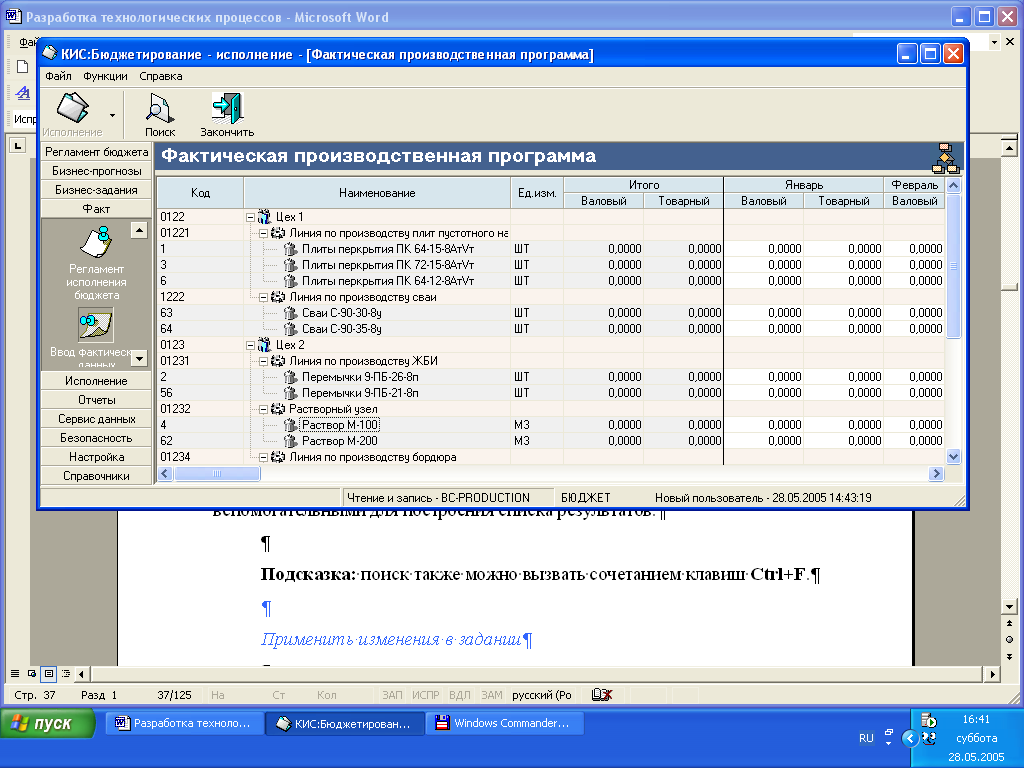Open the Бизнес-прогнозы sidebar section

[x=96, y=171]
